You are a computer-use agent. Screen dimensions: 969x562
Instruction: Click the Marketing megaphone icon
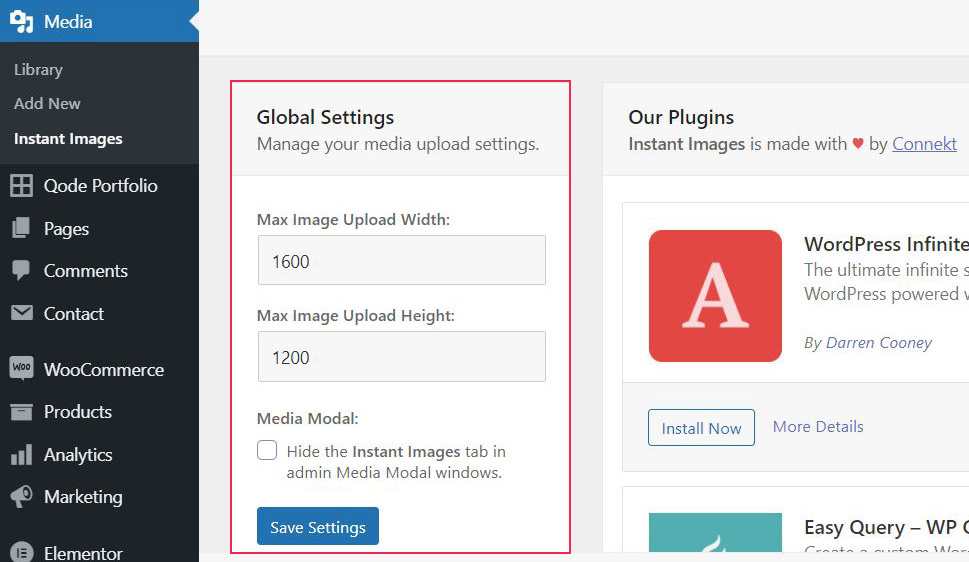pos(22,496)
